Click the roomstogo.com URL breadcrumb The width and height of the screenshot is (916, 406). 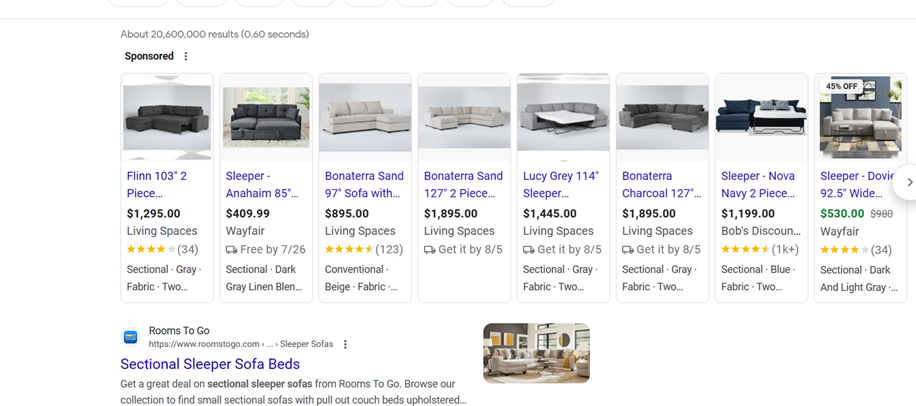point(240,344)
